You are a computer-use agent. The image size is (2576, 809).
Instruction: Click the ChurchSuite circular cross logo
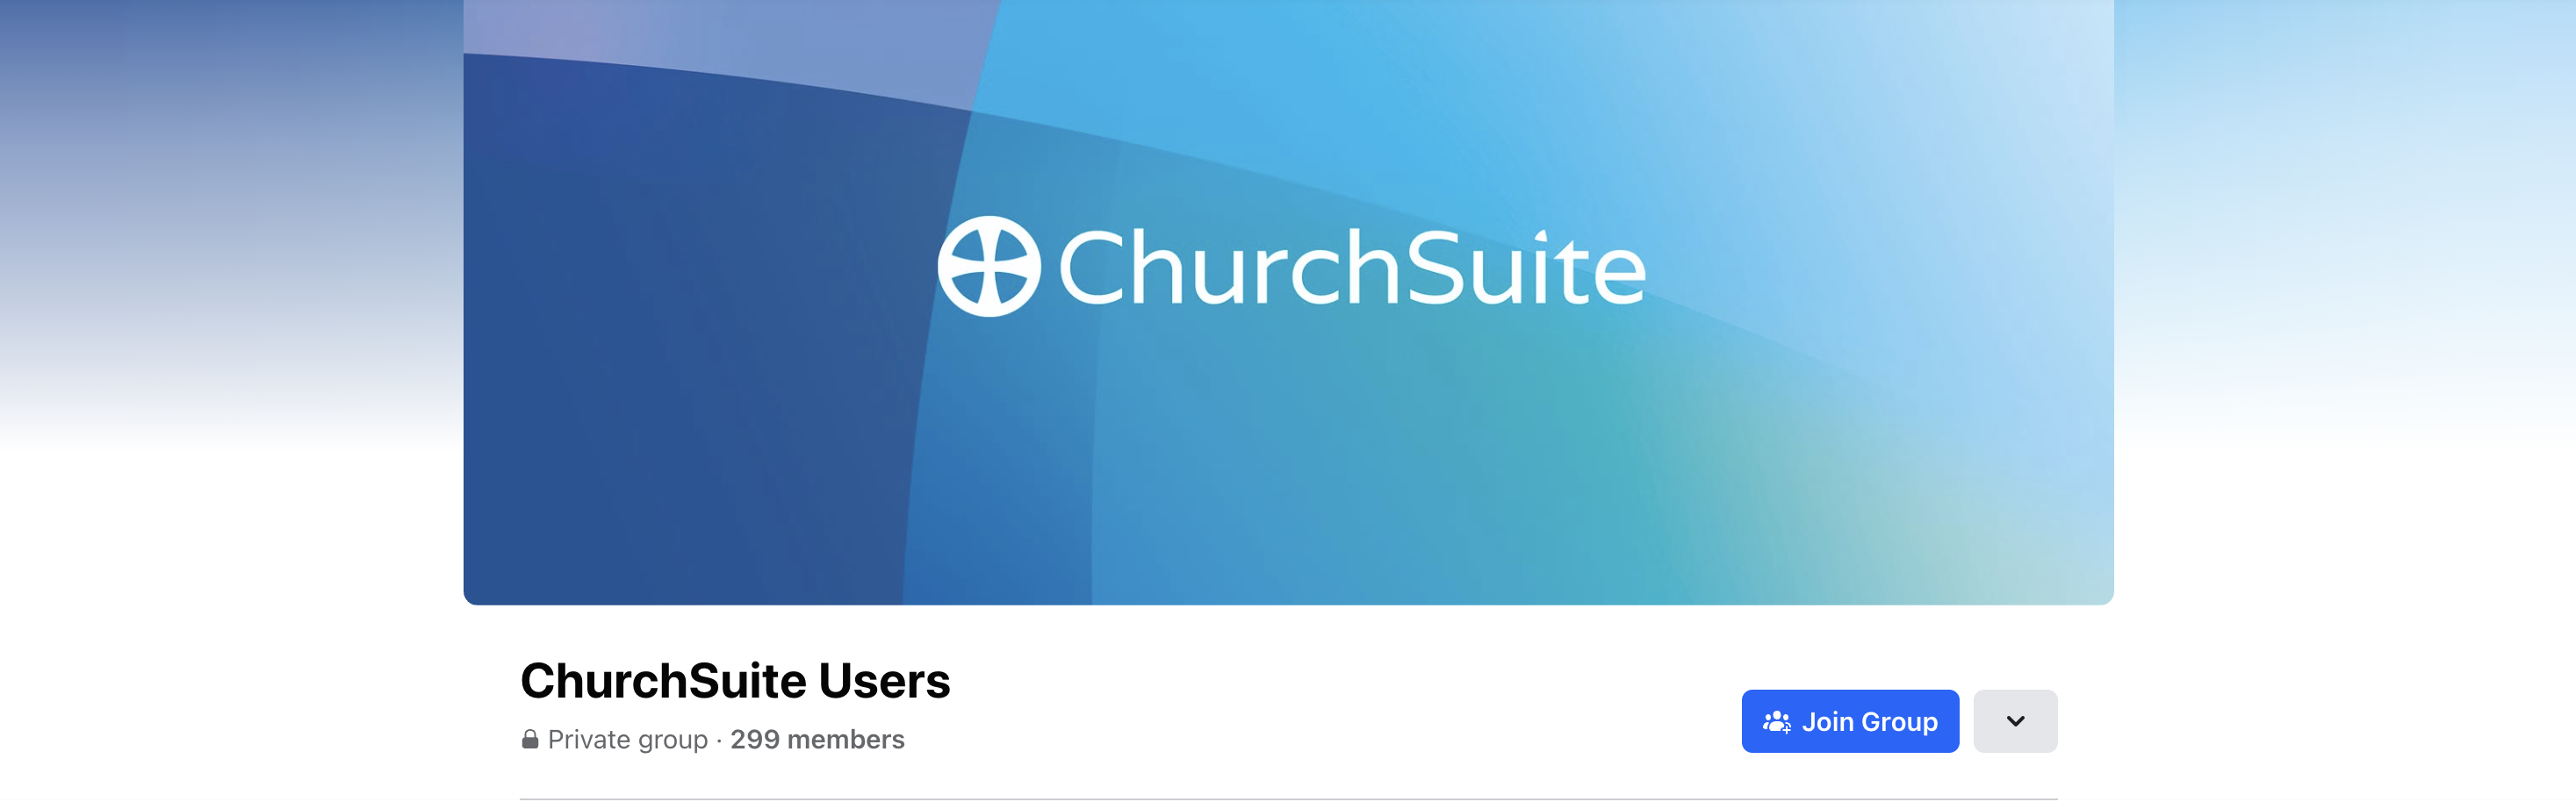pyautogui.click(x=989, y=266)
